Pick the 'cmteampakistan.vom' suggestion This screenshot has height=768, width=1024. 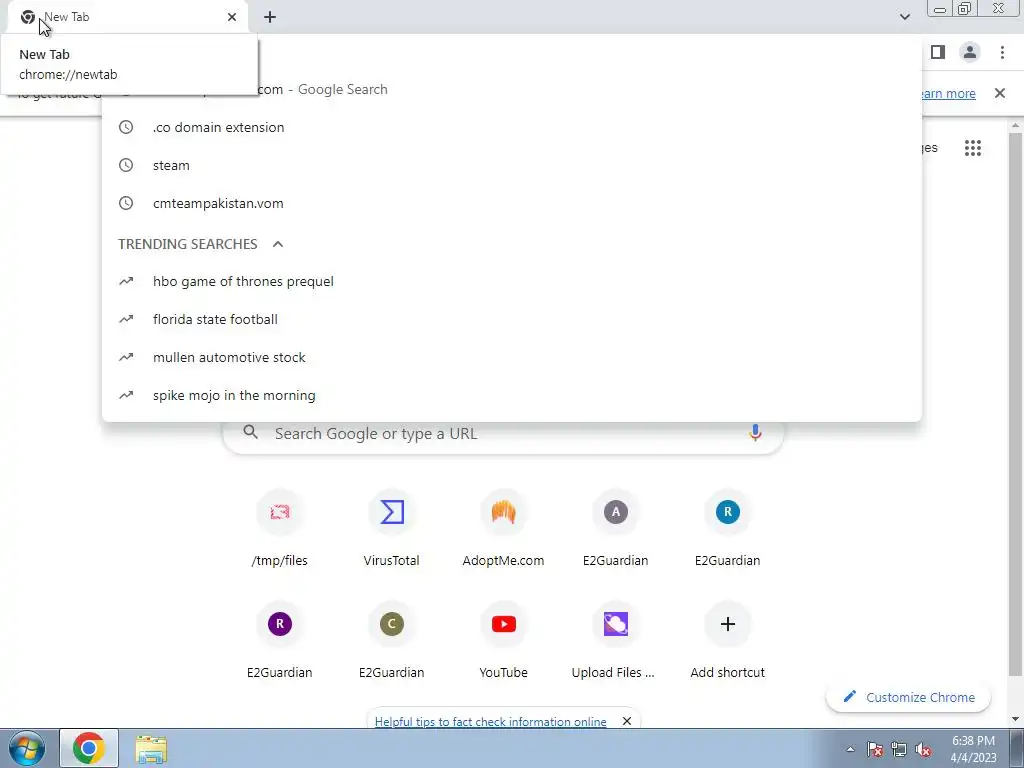click(512, 203)
